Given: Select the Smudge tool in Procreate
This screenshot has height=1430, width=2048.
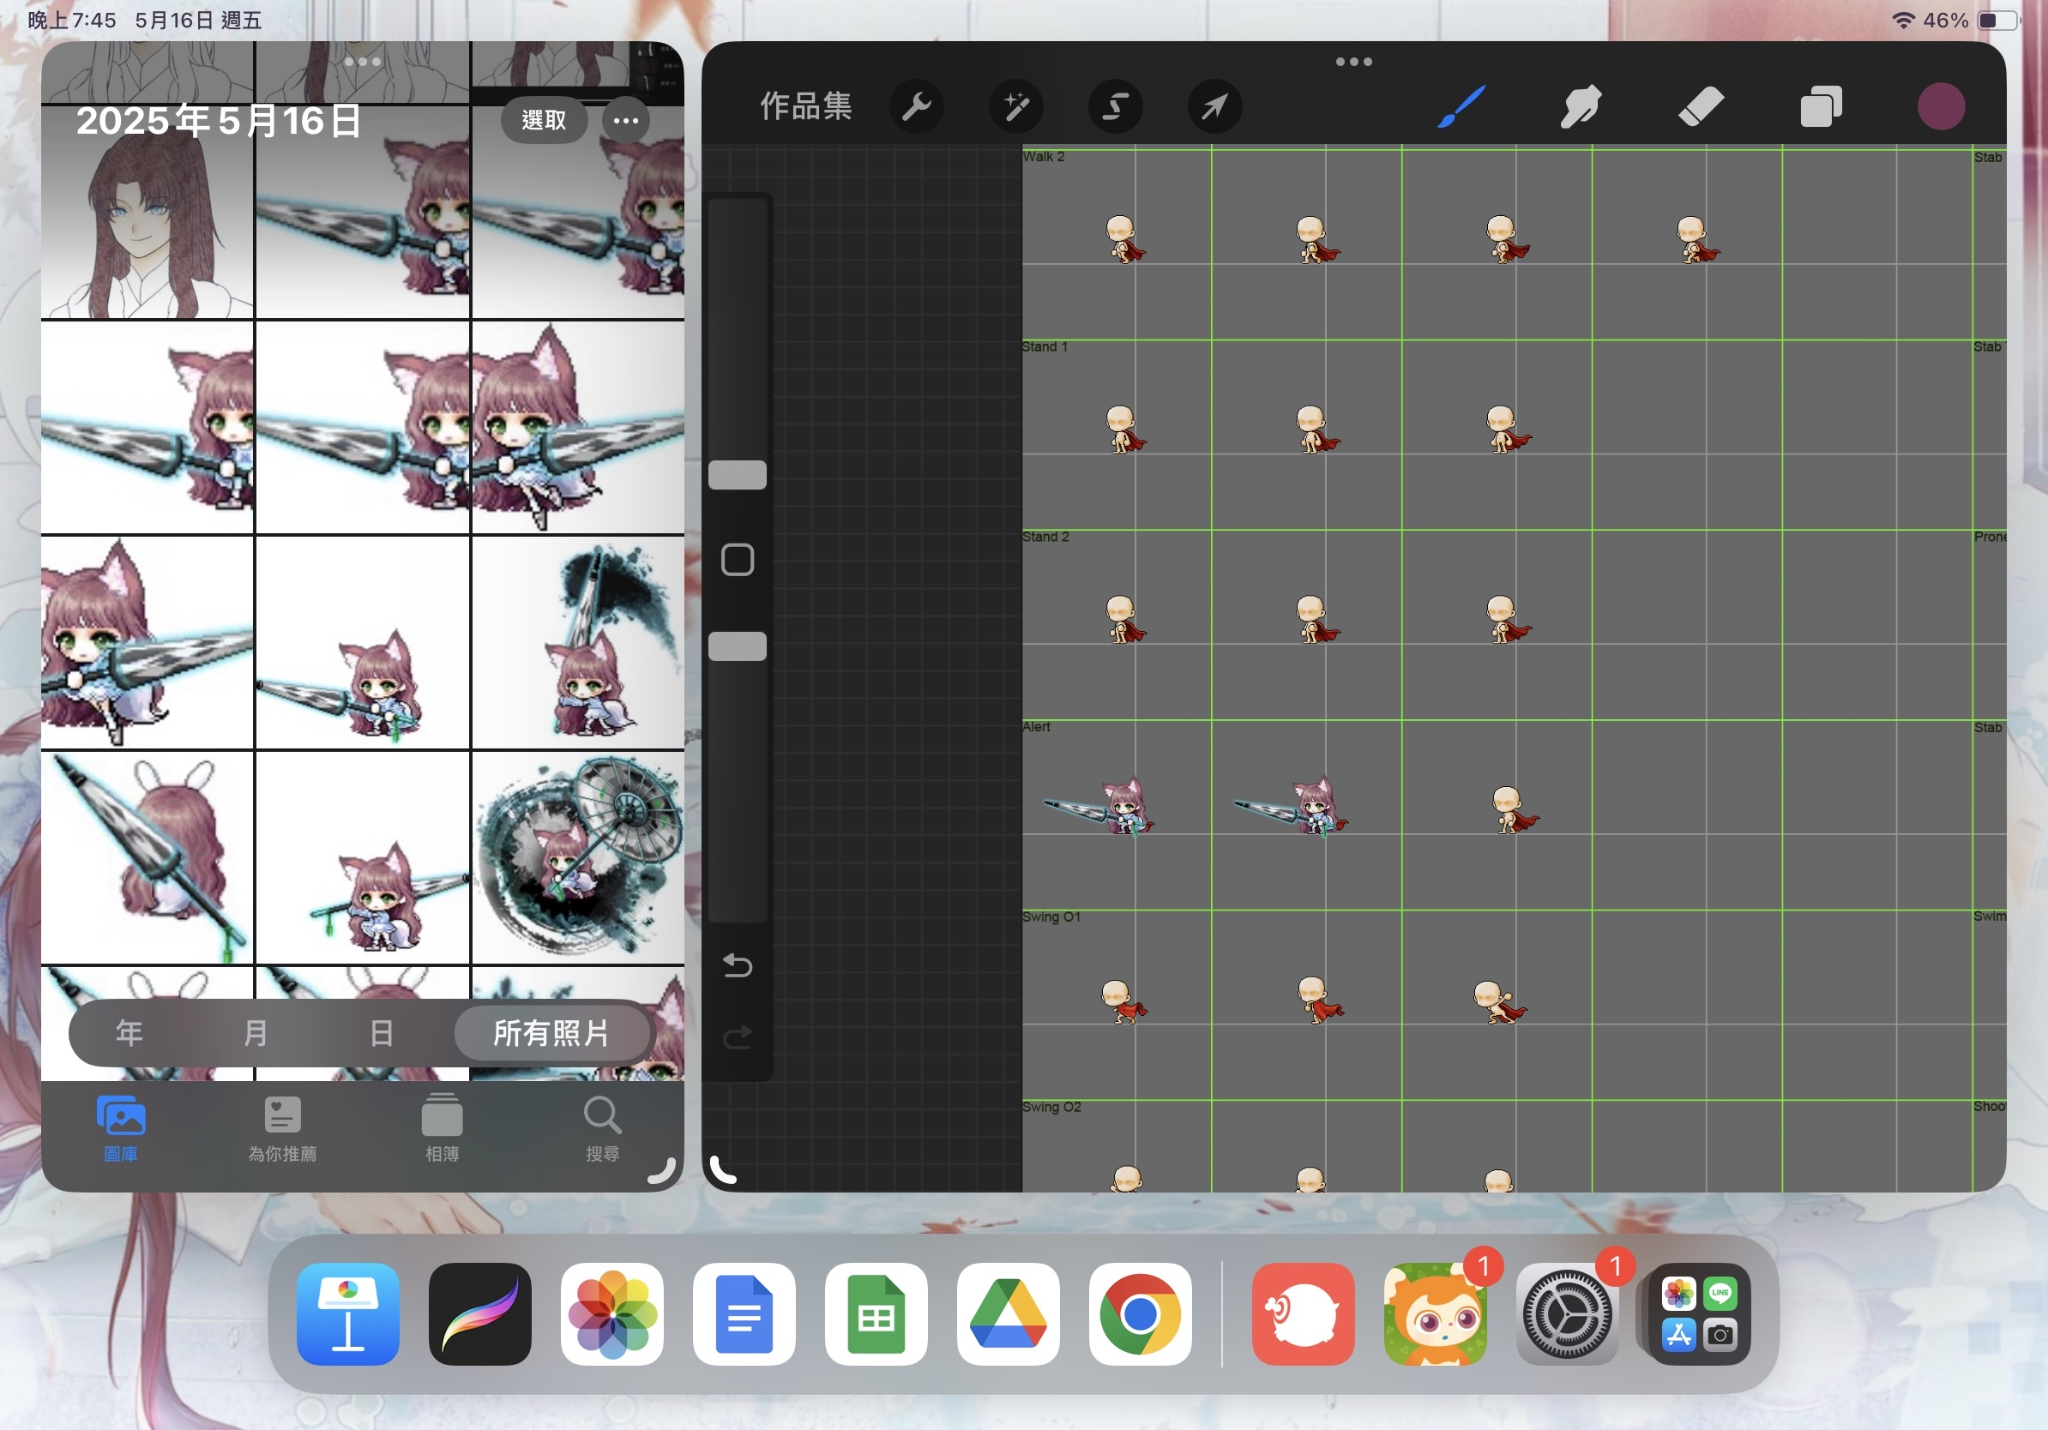Looking at the screenshot, I should (x=1581, y=106).
